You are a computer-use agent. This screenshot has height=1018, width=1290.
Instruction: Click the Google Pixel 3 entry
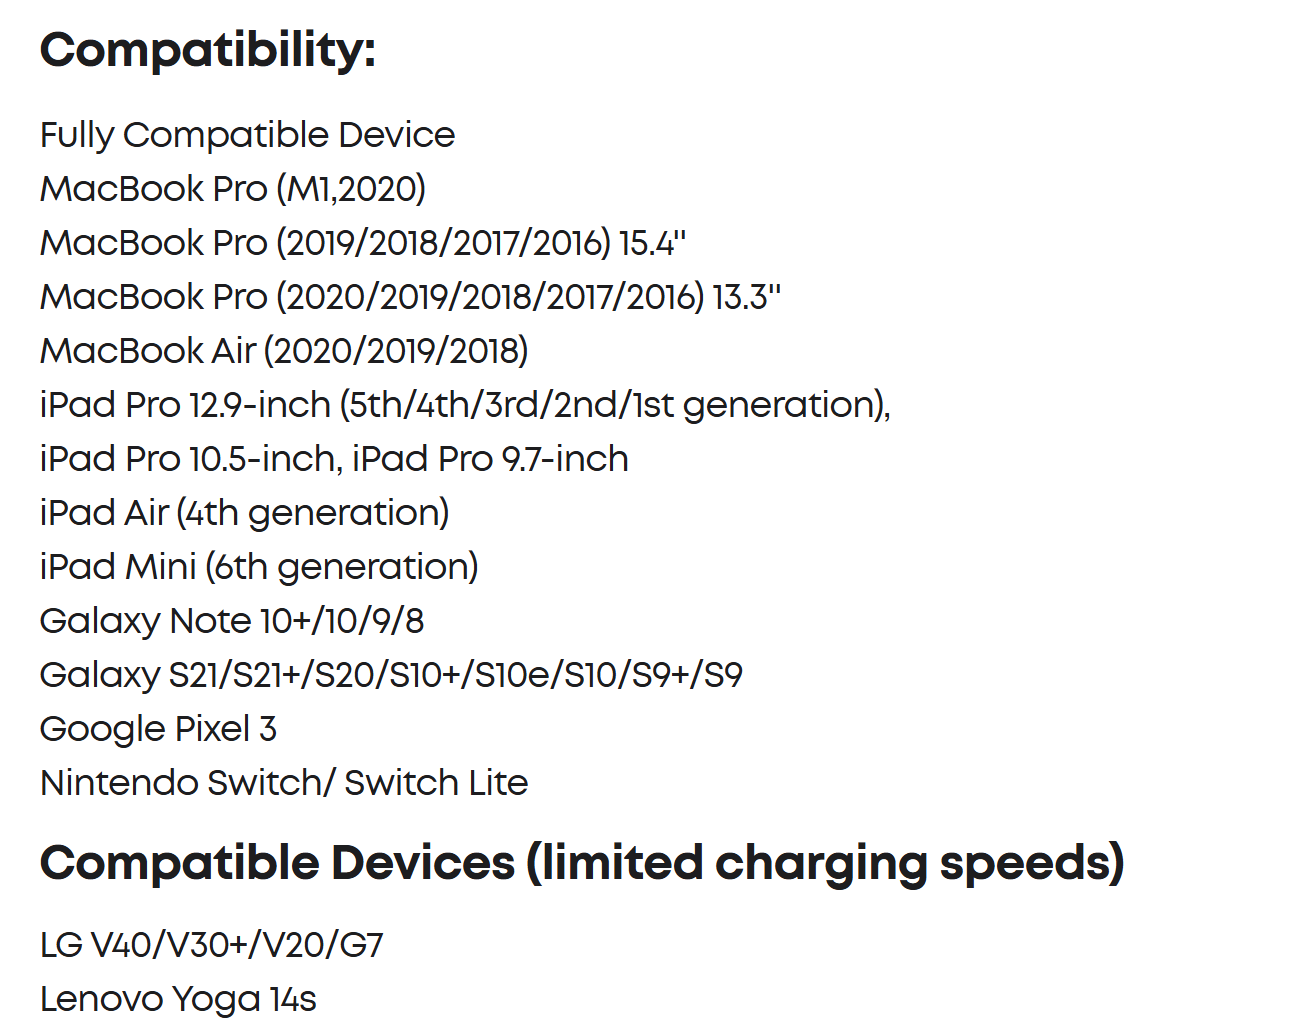point(157,729)
